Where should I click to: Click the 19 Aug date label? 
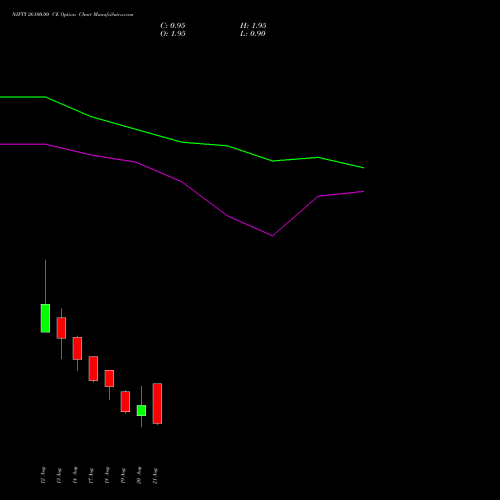(123, 475)
